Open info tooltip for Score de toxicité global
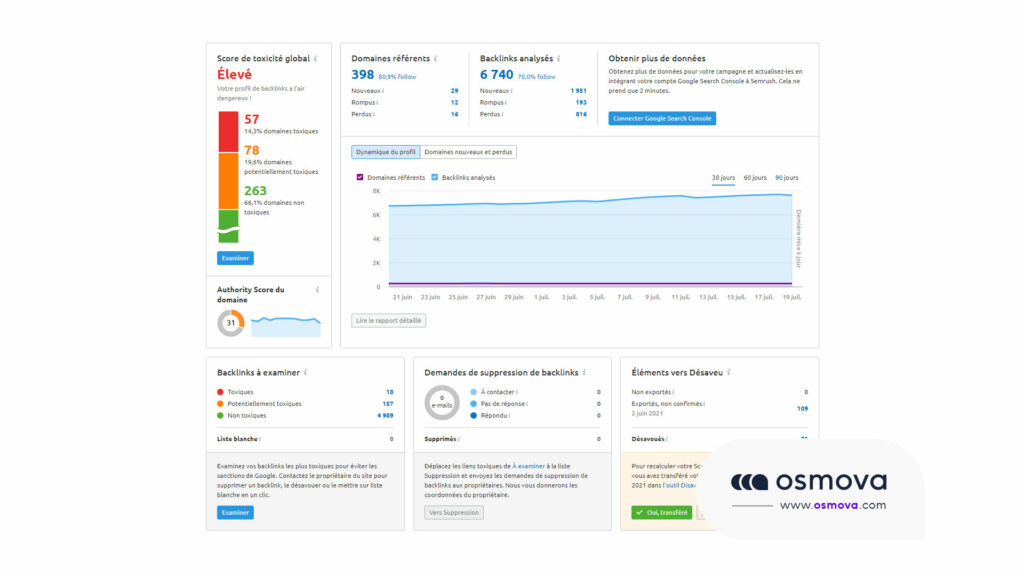Viewport: 1024px width, 576px height. point(315,58)
